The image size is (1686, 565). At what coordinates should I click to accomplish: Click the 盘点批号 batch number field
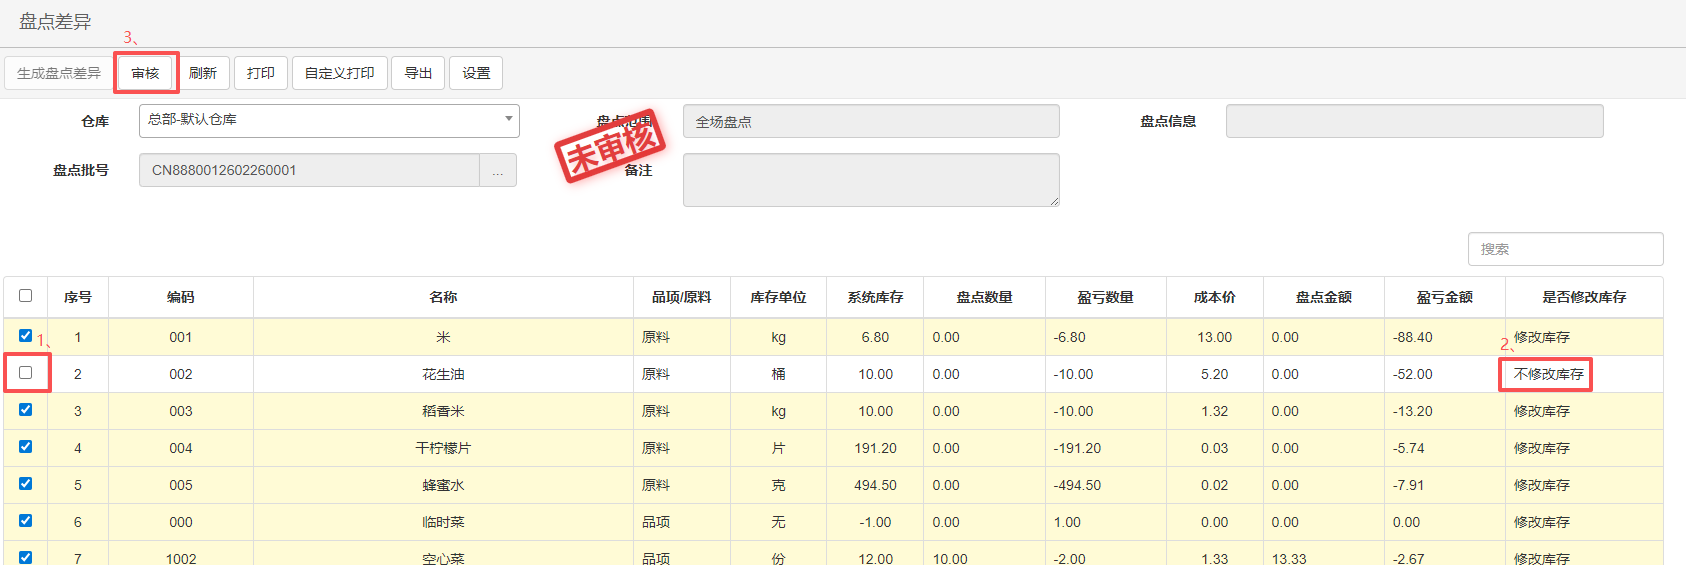(310, 170)
